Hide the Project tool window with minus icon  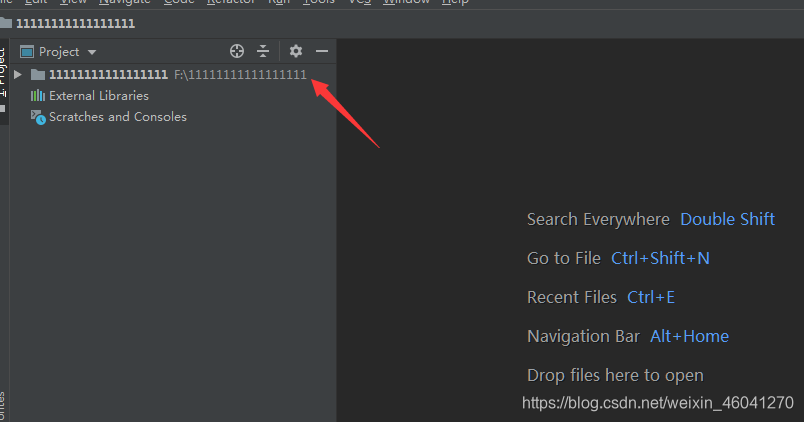(322, 51)
